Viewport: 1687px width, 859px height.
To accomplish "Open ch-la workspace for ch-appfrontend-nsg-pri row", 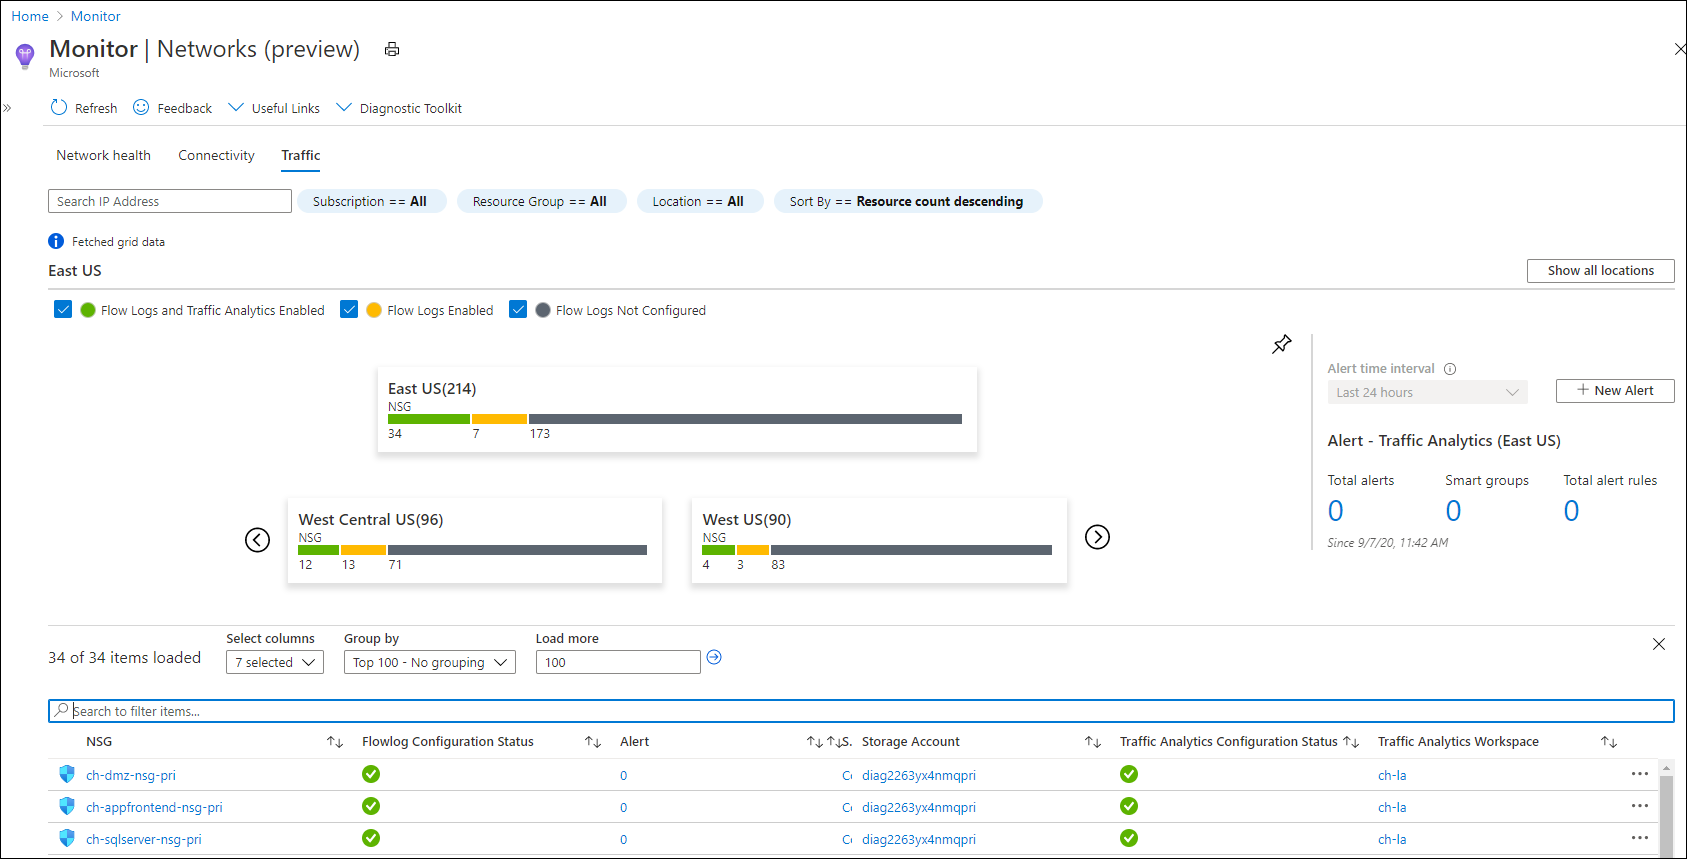I will [x=1392, y=807].
